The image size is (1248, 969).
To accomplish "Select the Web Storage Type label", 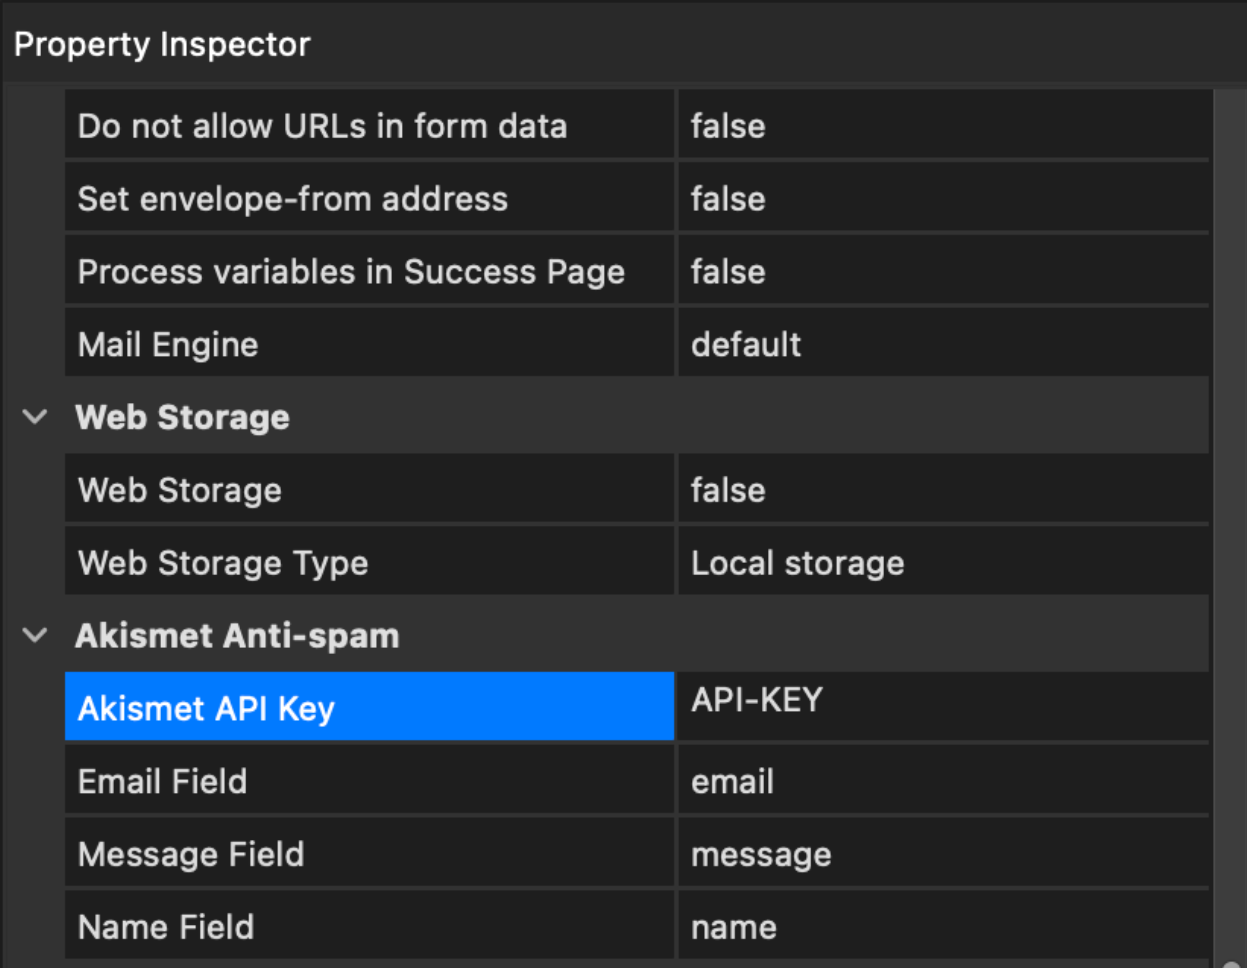I will 369,563.
